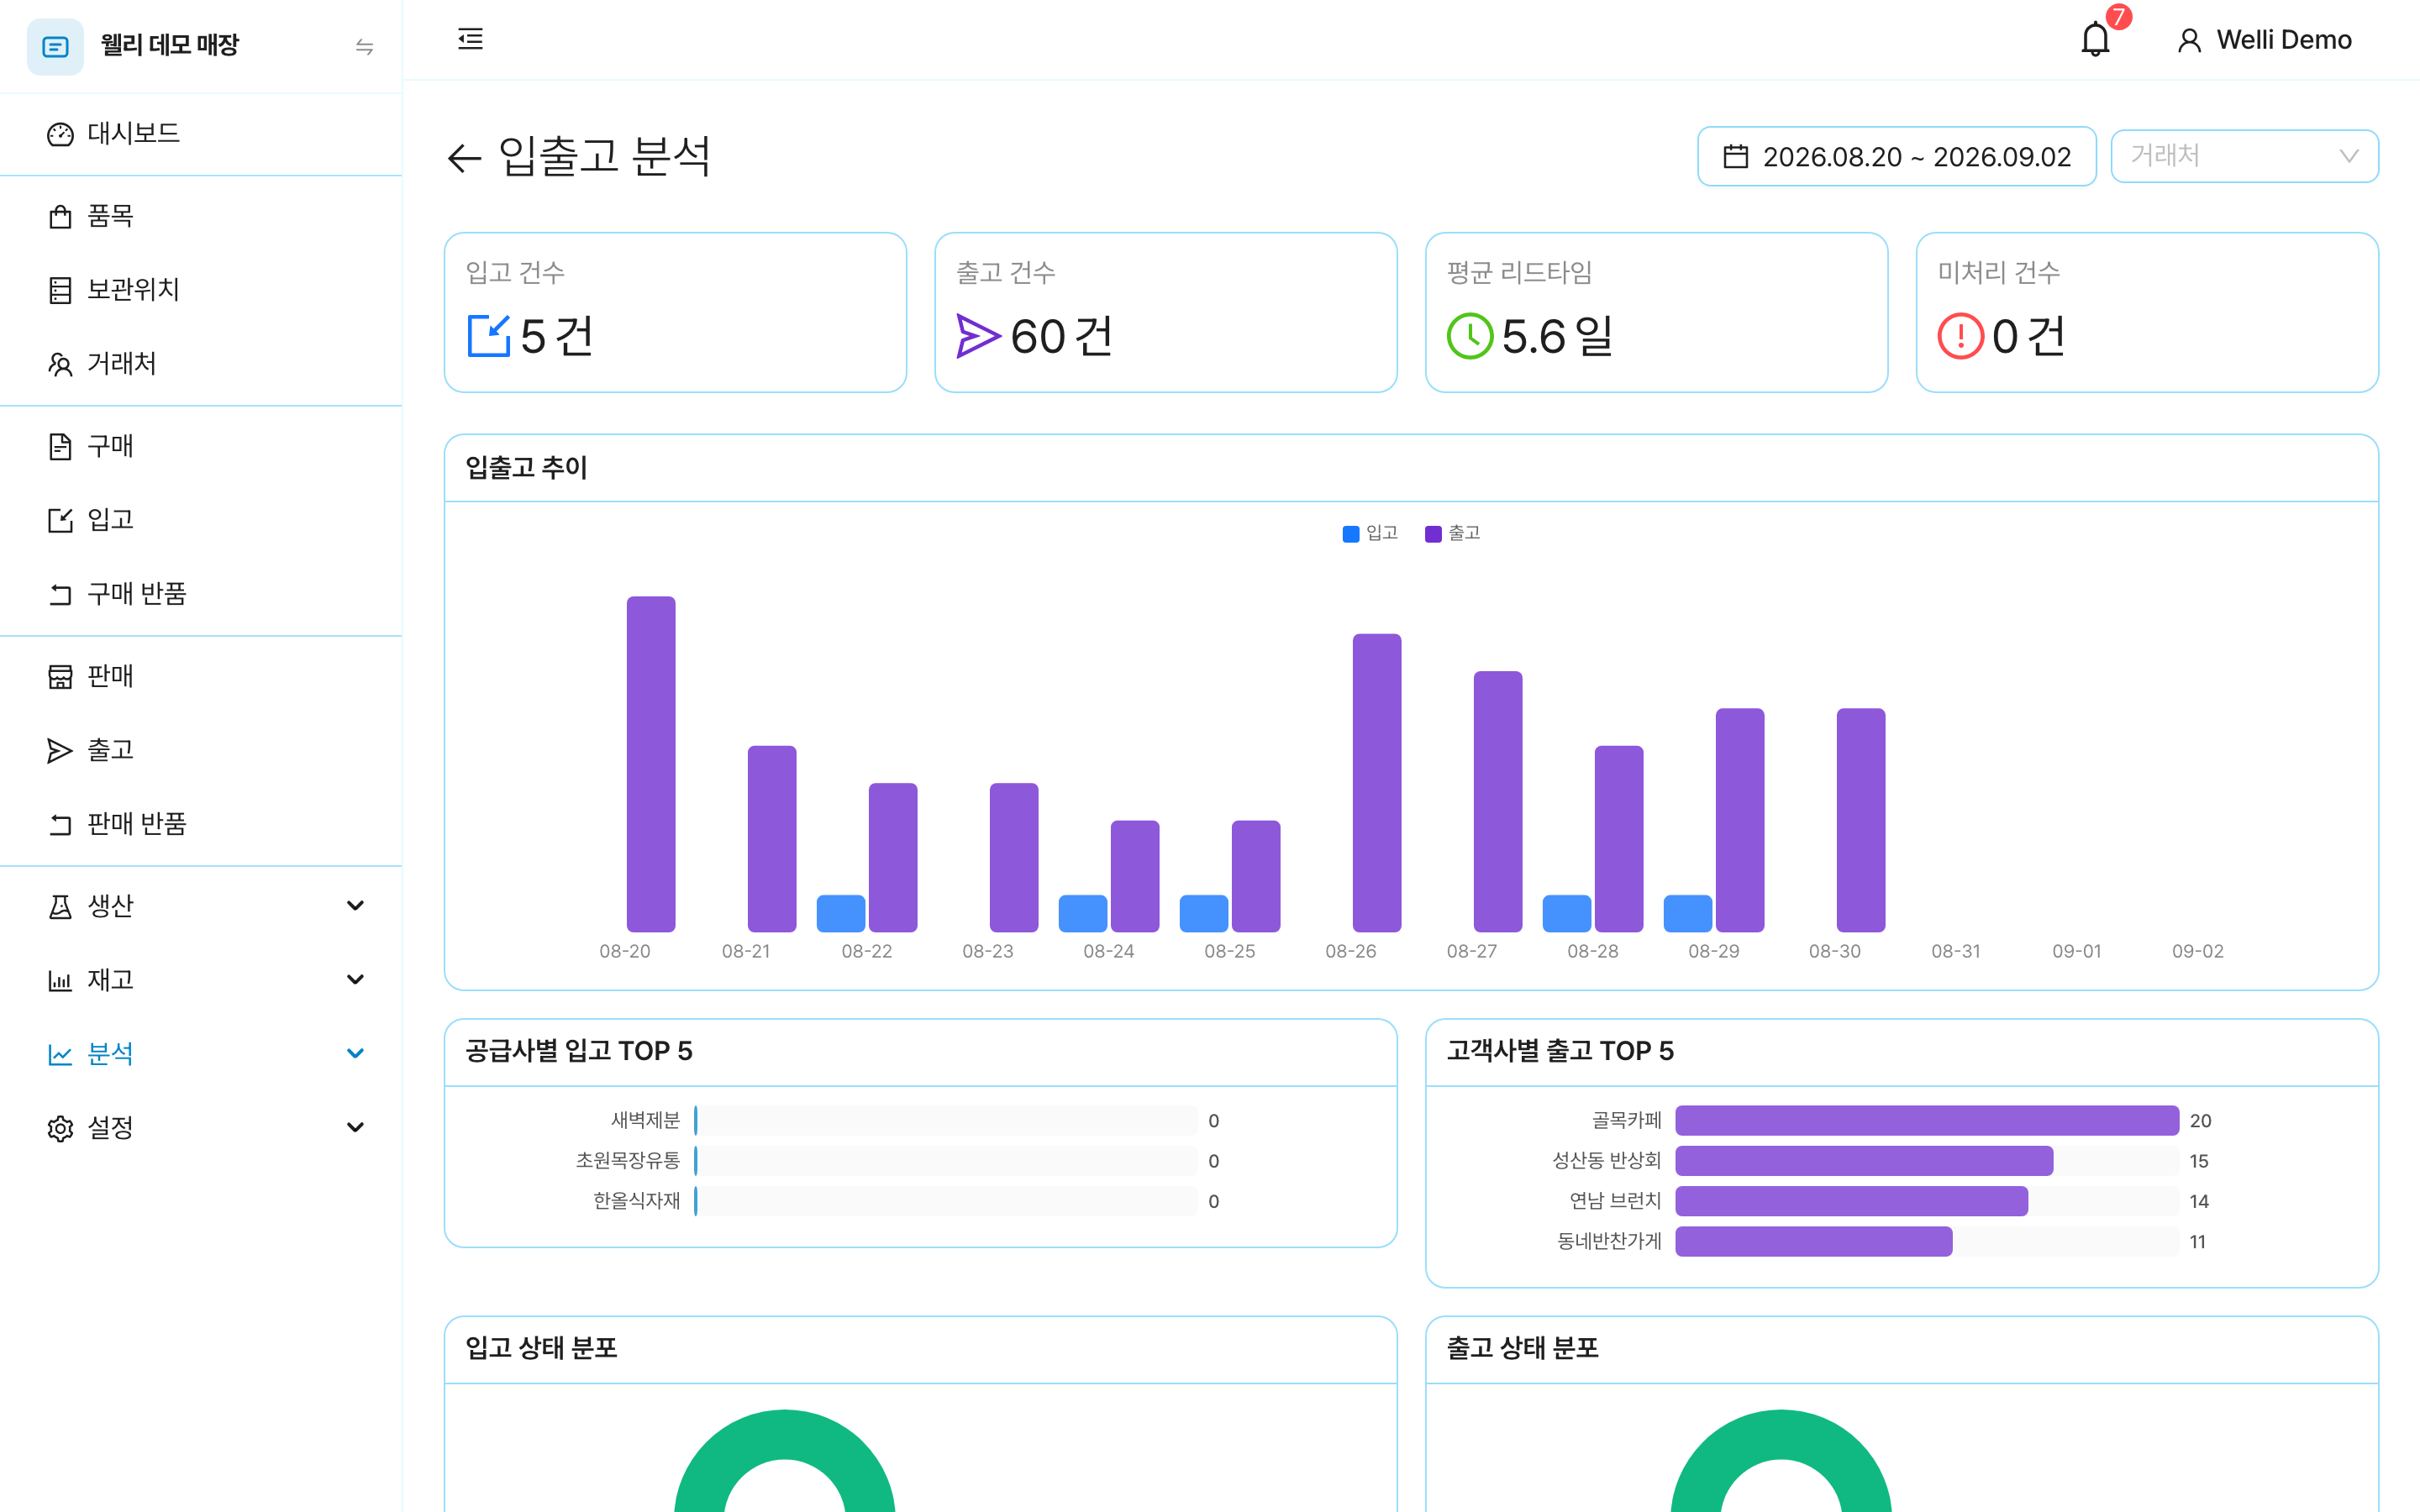This screenshot has height=1512, width=2420.
Task: Expand the 설정 submenu chevron
Action: point(355,1128)
